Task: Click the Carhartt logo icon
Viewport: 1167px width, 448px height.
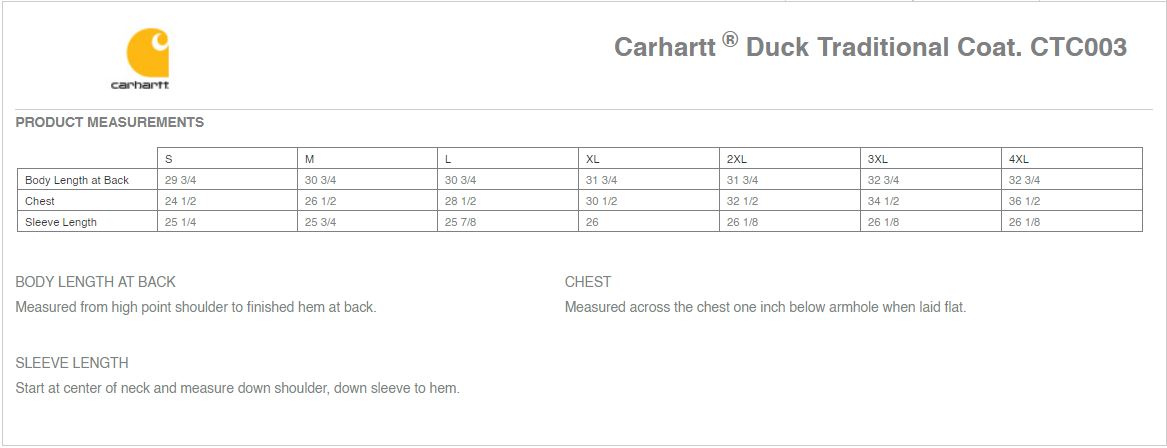Action: [147, 53]
